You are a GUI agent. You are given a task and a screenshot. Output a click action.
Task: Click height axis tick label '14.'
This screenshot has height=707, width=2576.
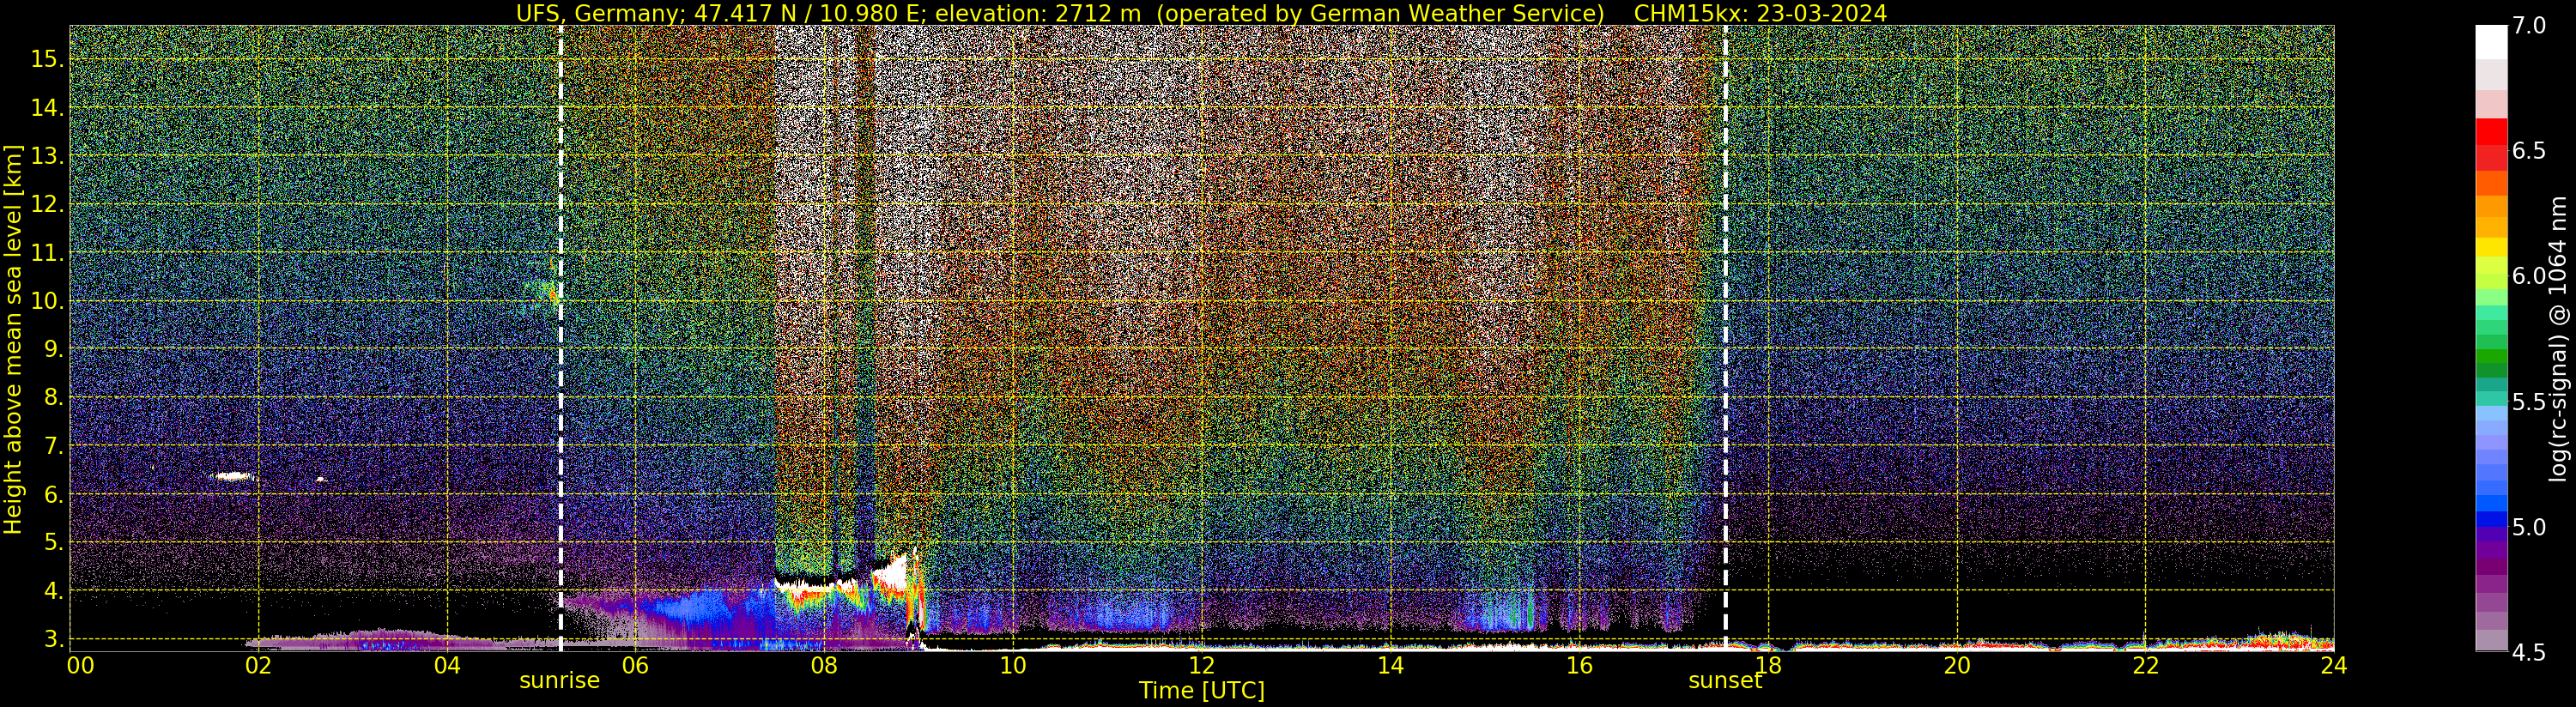[47, 108]
